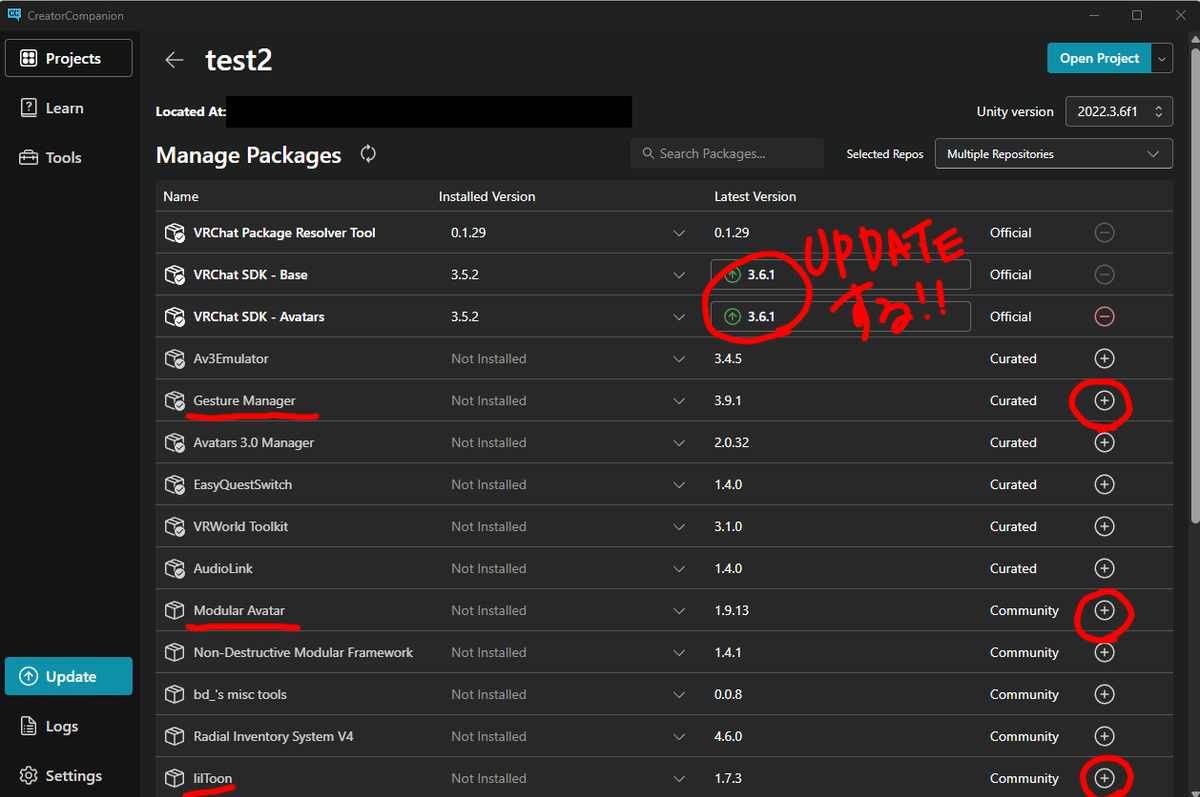Open the Multiple Repositories dropdown

point(1053,154)
